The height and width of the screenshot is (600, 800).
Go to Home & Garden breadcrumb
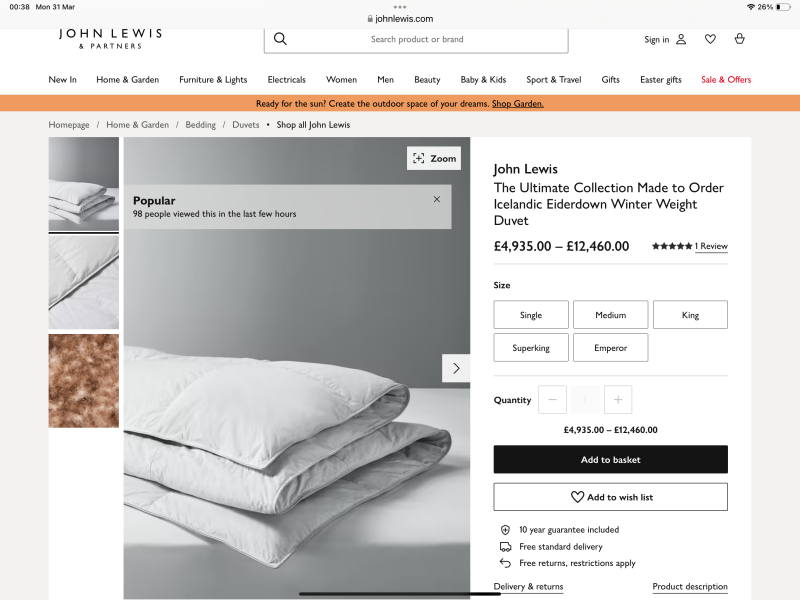click(x=137, y=124)
